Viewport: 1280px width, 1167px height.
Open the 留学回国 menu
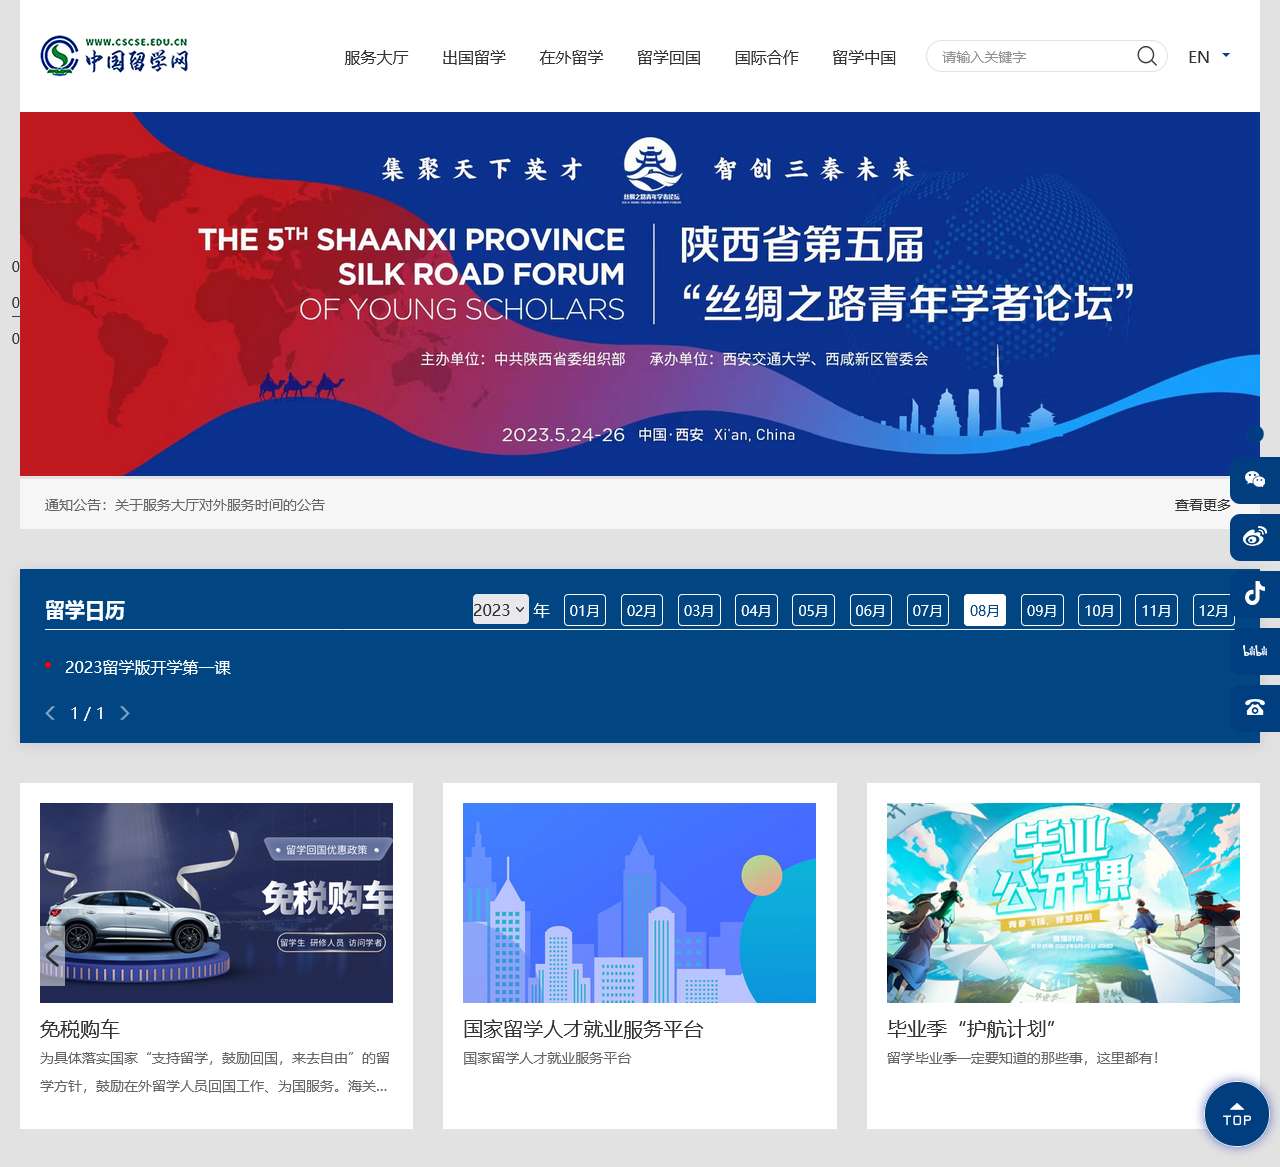click(x=669, y=57)
